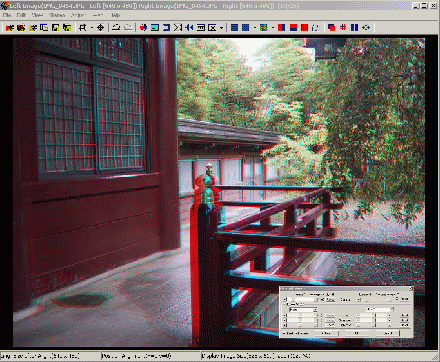Open the Help menu

pos(115,15)
